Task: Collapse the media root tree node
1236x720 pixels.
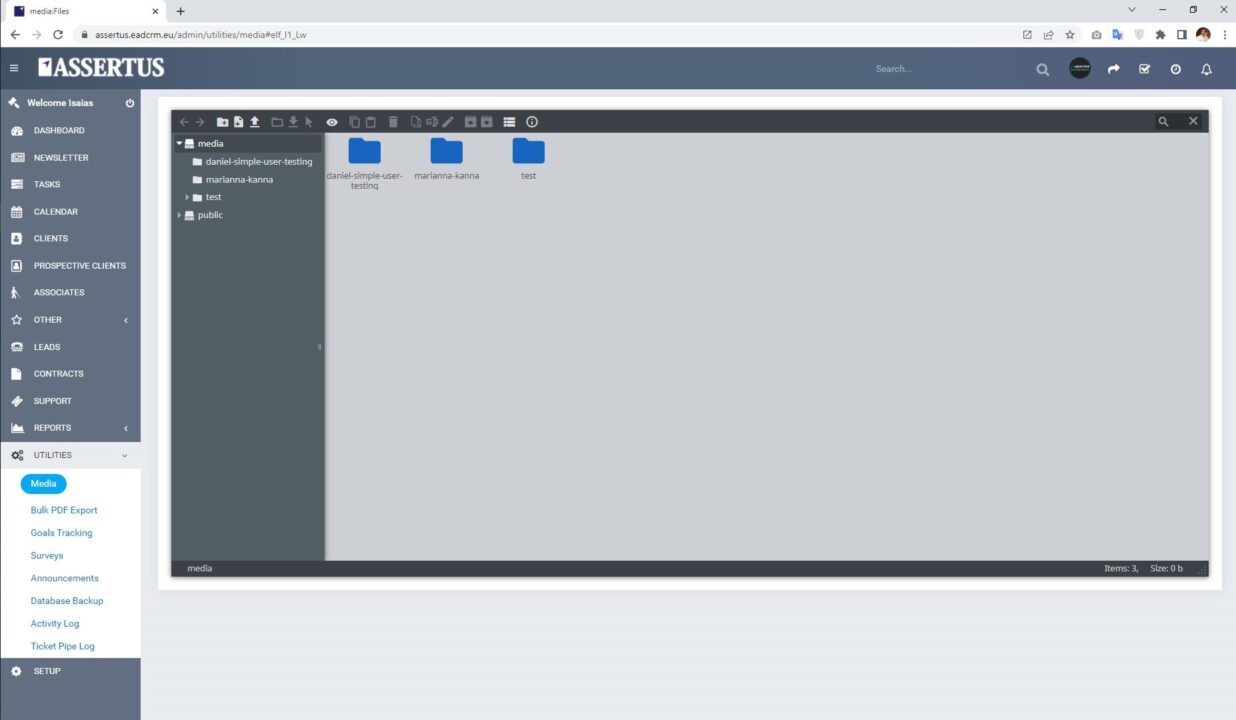Action: tap(179, 143)
